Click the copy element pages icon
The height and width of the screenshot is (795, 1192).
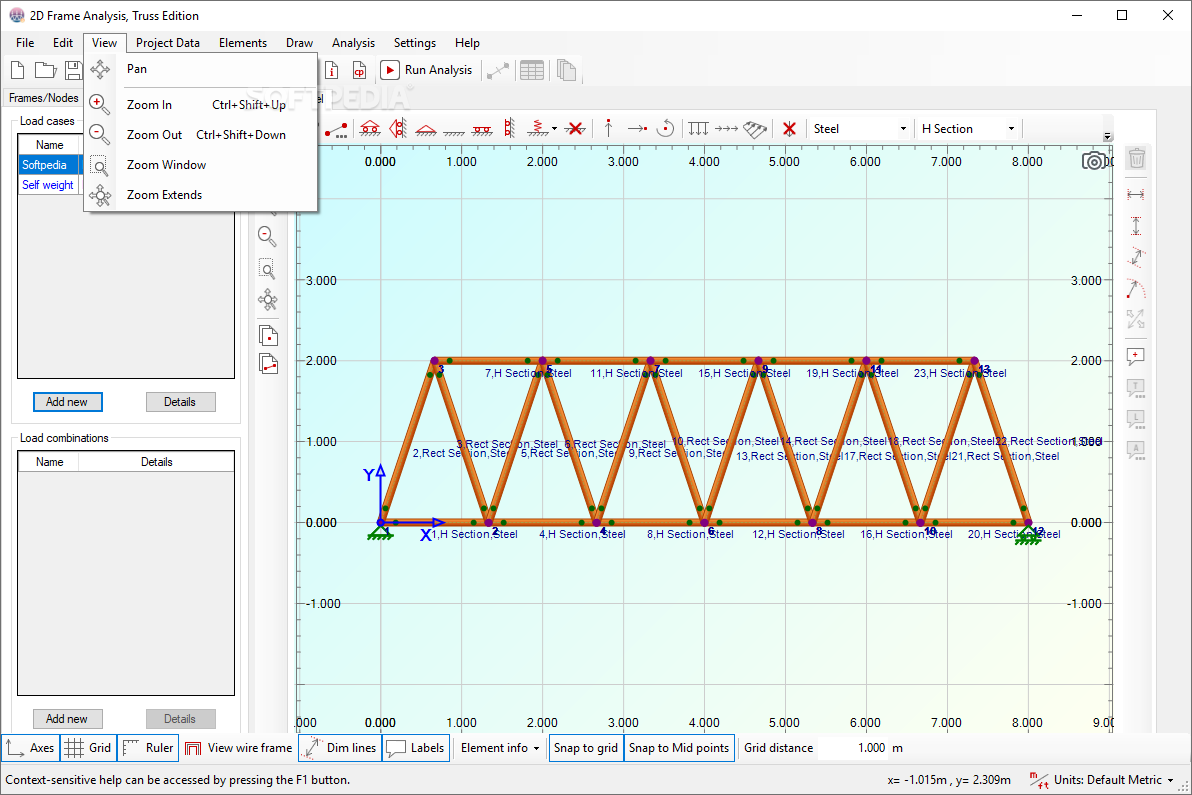[268, 364]
